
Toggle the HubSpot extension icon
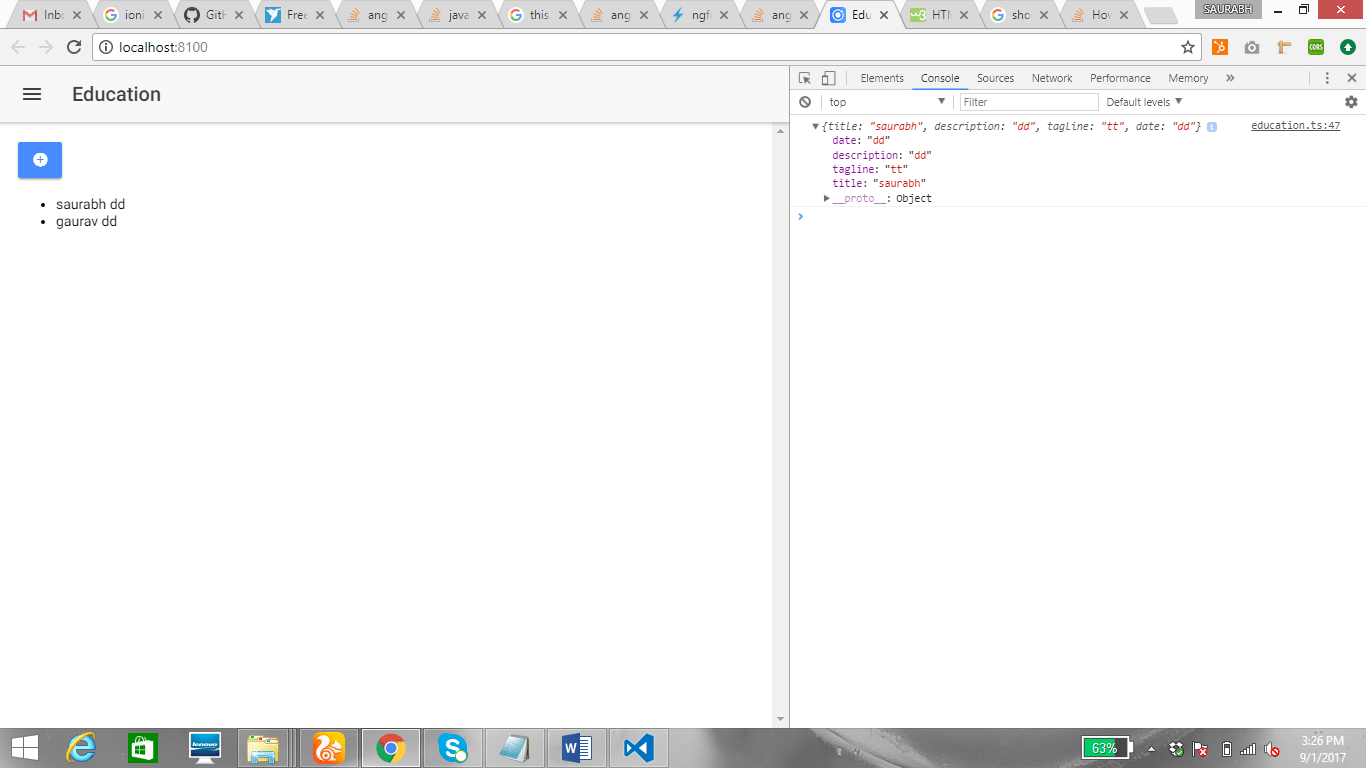click(1220, 46)
